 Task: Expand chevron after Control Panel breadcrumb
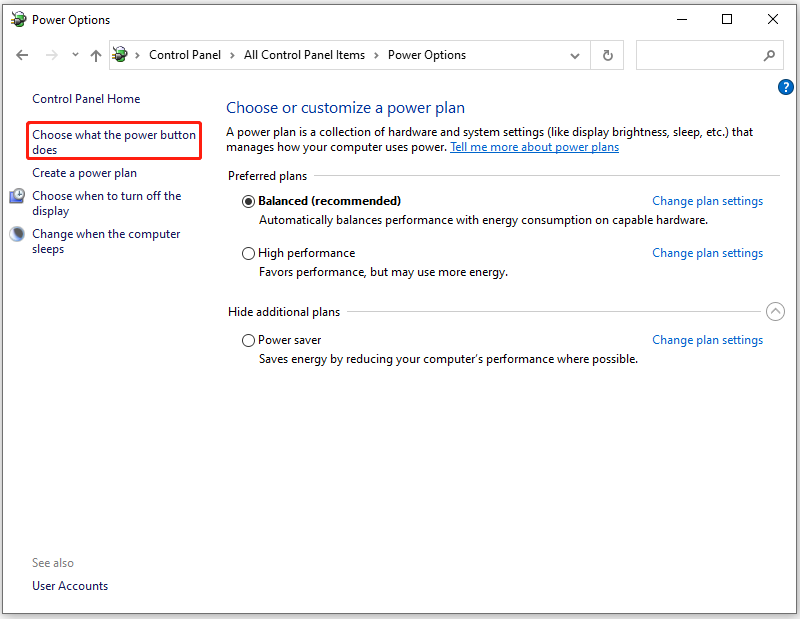(232, 55)
